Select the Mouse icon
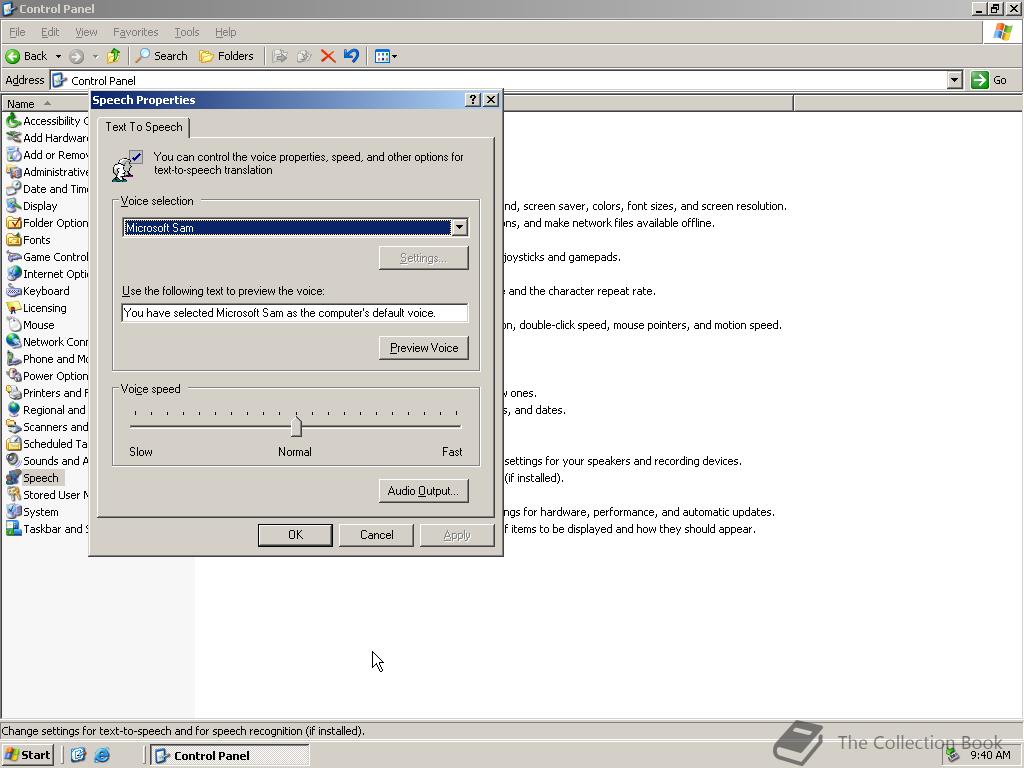The image size is (1024, 768). (x=13, y=325)
